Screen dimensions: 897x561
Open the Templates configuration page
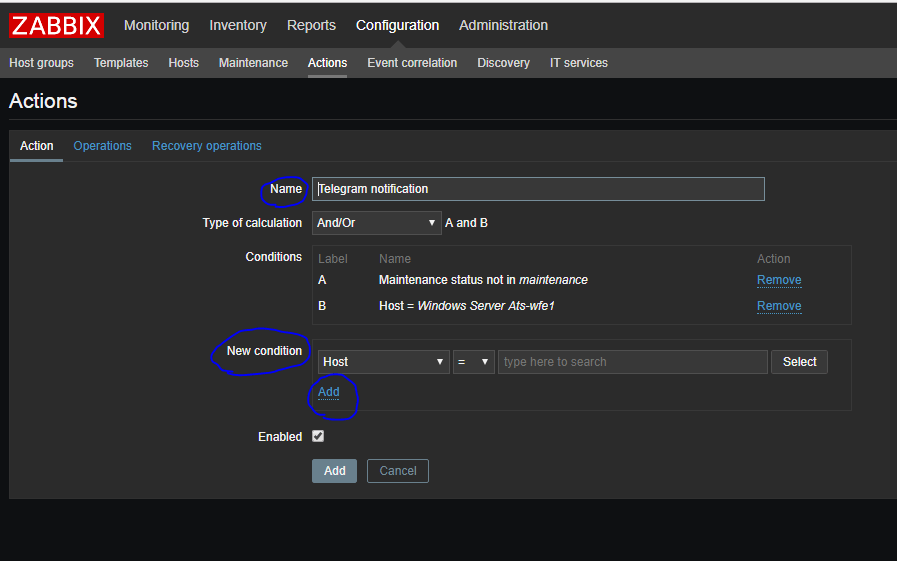(x=121, y=63)
